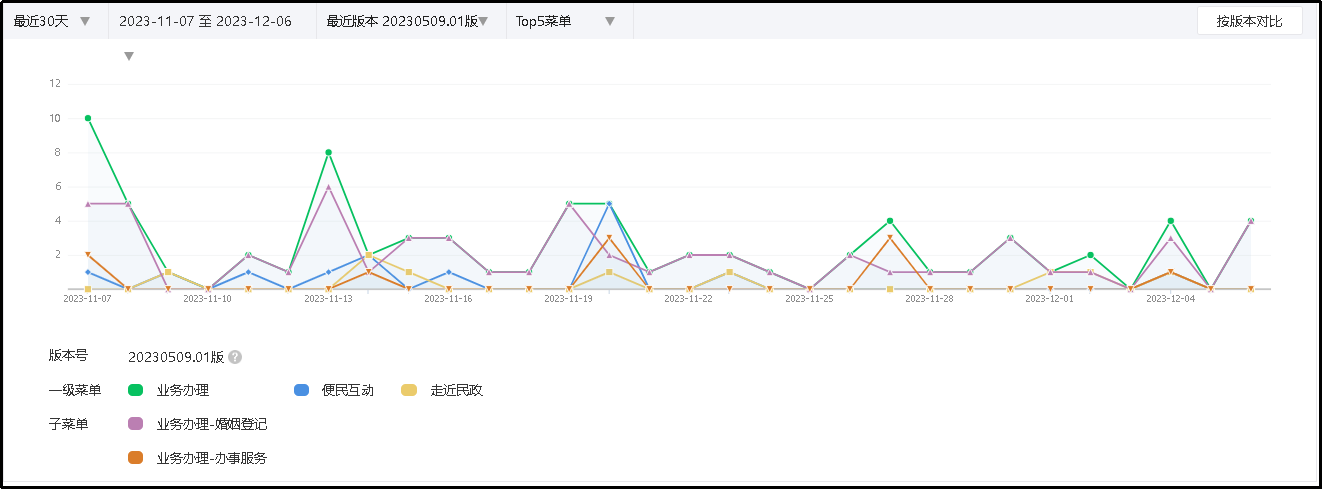Open the 最近30天 time range dropdown
The width and height of the screenshot is (1324, 490).
point(52,21)
